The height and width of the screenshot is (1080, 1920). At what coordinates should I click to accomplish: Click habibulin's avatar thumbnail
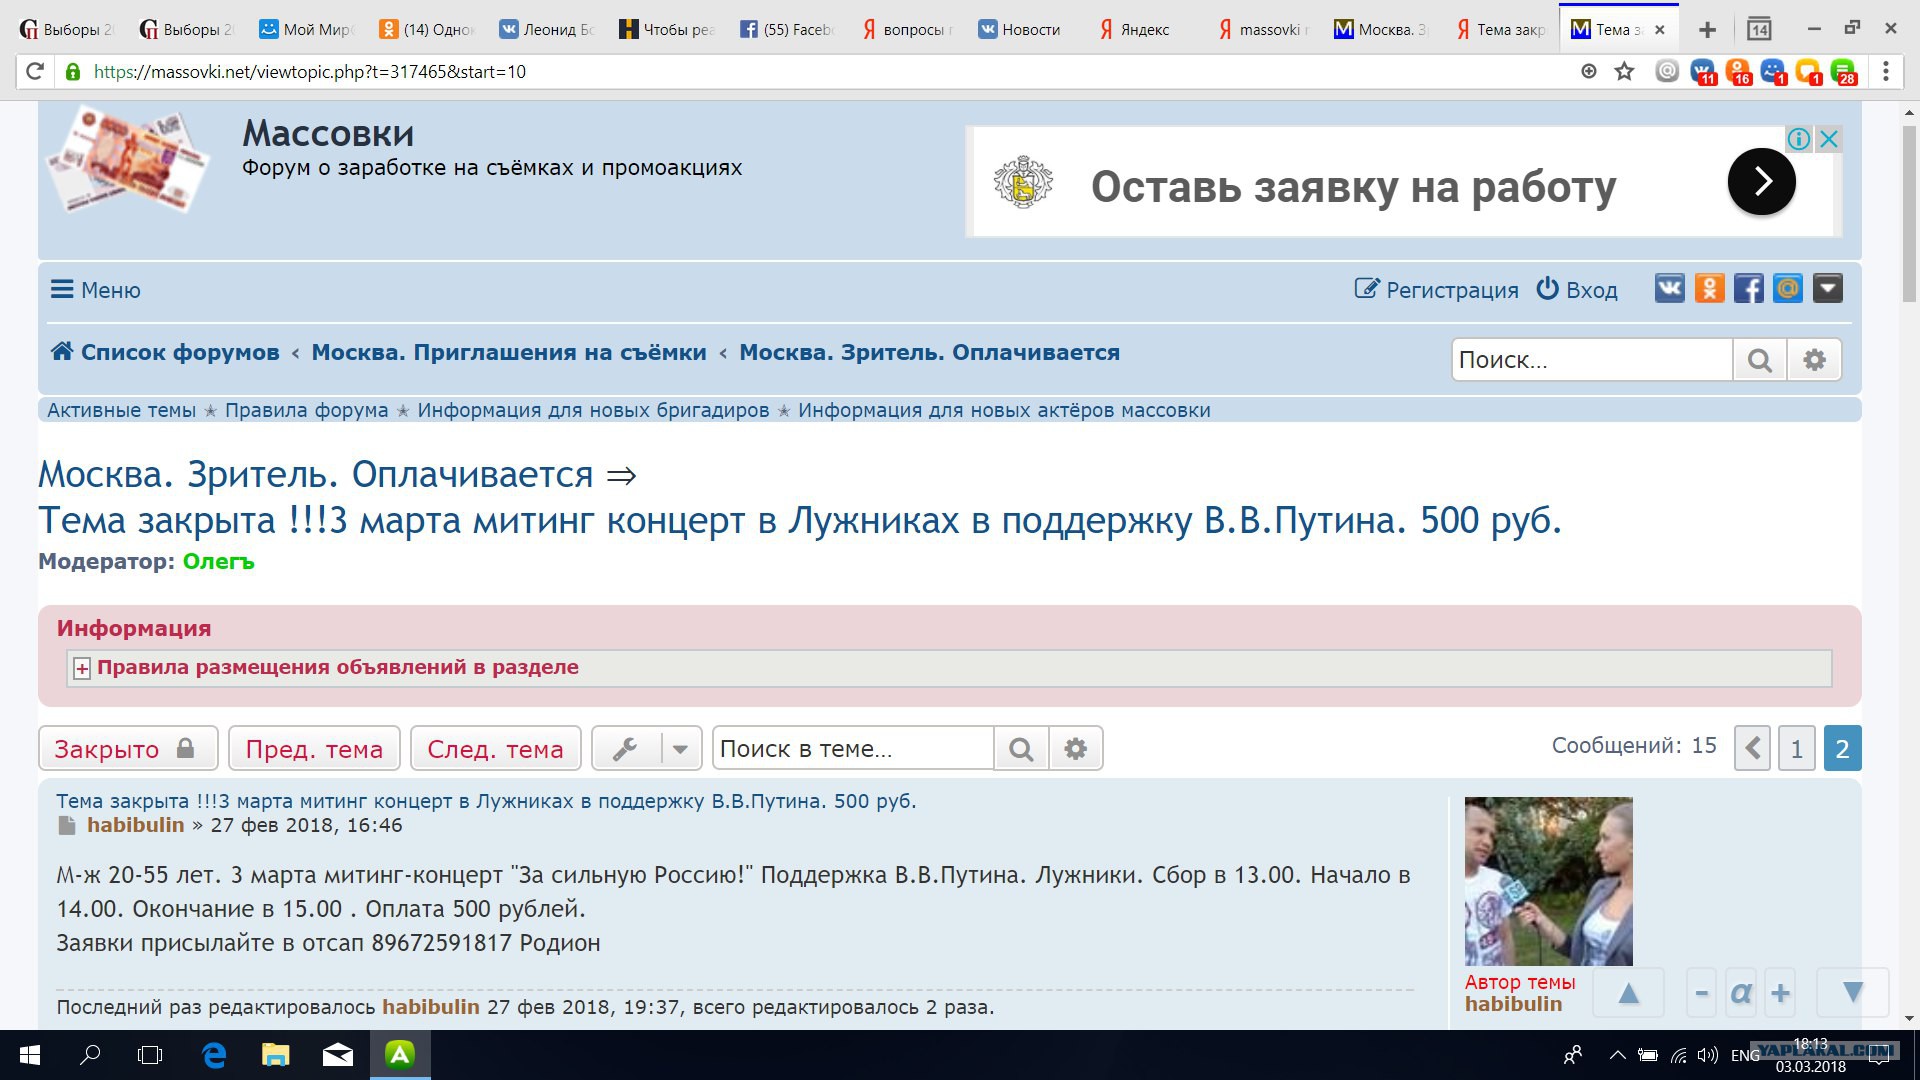coord(1548,881)
